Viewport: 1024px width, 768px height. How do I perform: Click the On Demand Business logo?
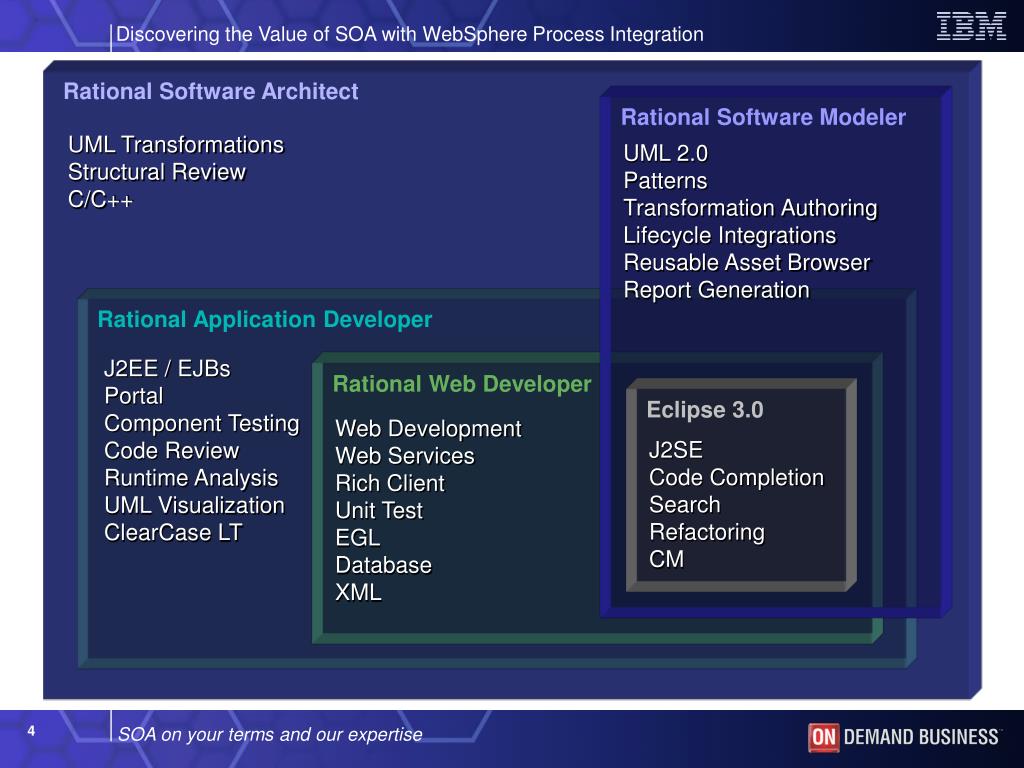[x=904, y=737]
